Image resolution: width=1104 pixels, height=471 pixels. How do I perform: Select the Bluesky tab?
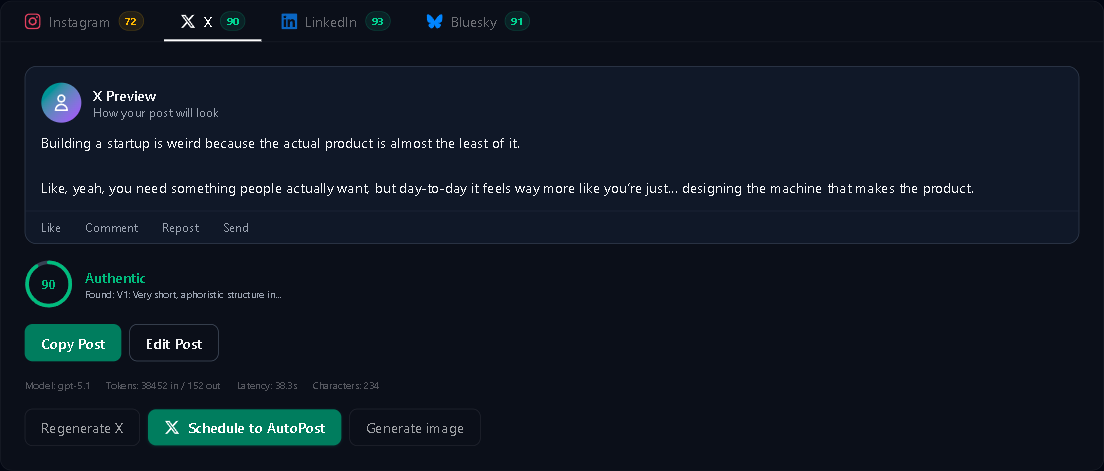pyautogui.click(x=478, y=22)
